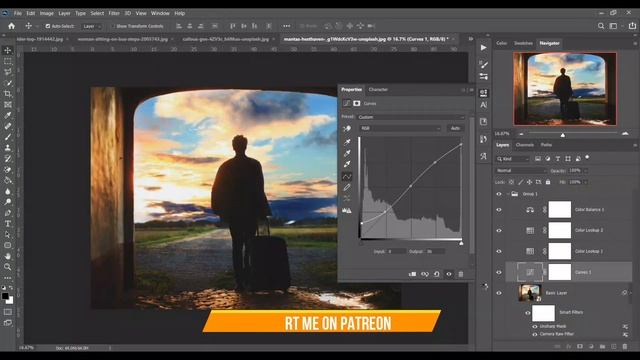Select the Color Lookup 1 layer mask thumbnail
The width and height of the screenshot is (640, 360).
point(560,251)
